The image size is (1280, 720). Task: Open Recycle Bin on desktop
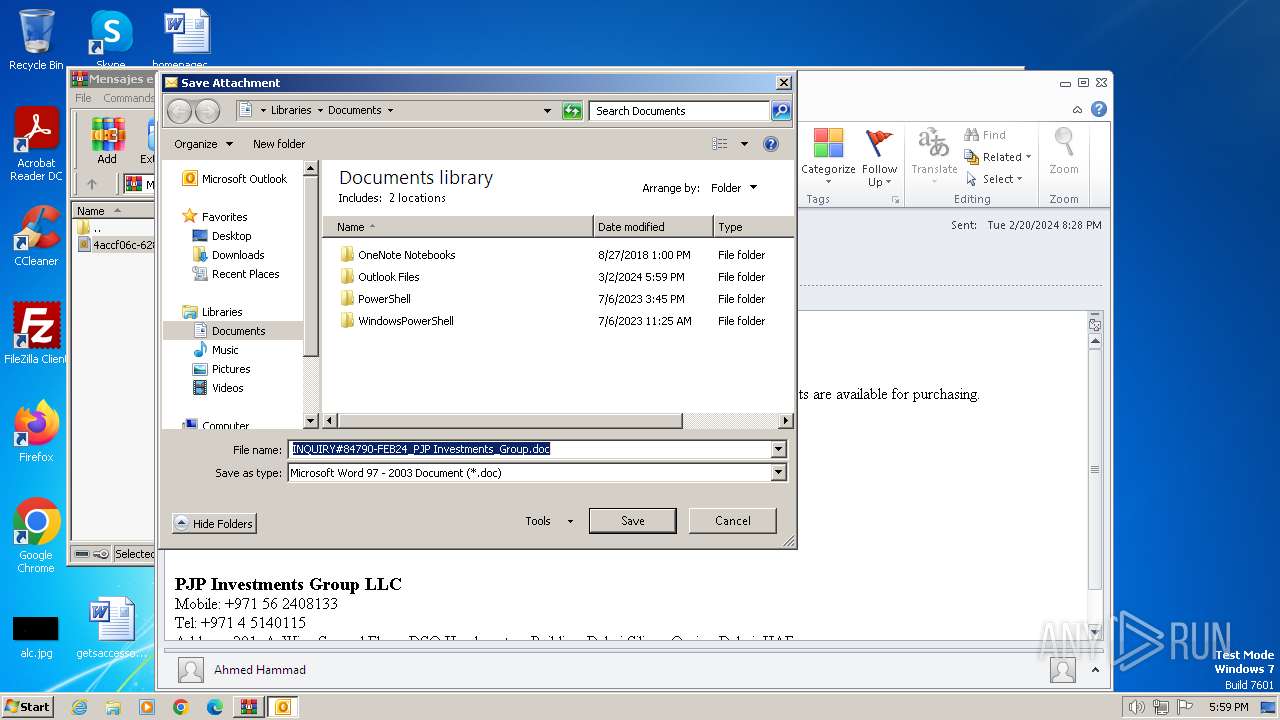pyautogui.click(x=36, y=40)
